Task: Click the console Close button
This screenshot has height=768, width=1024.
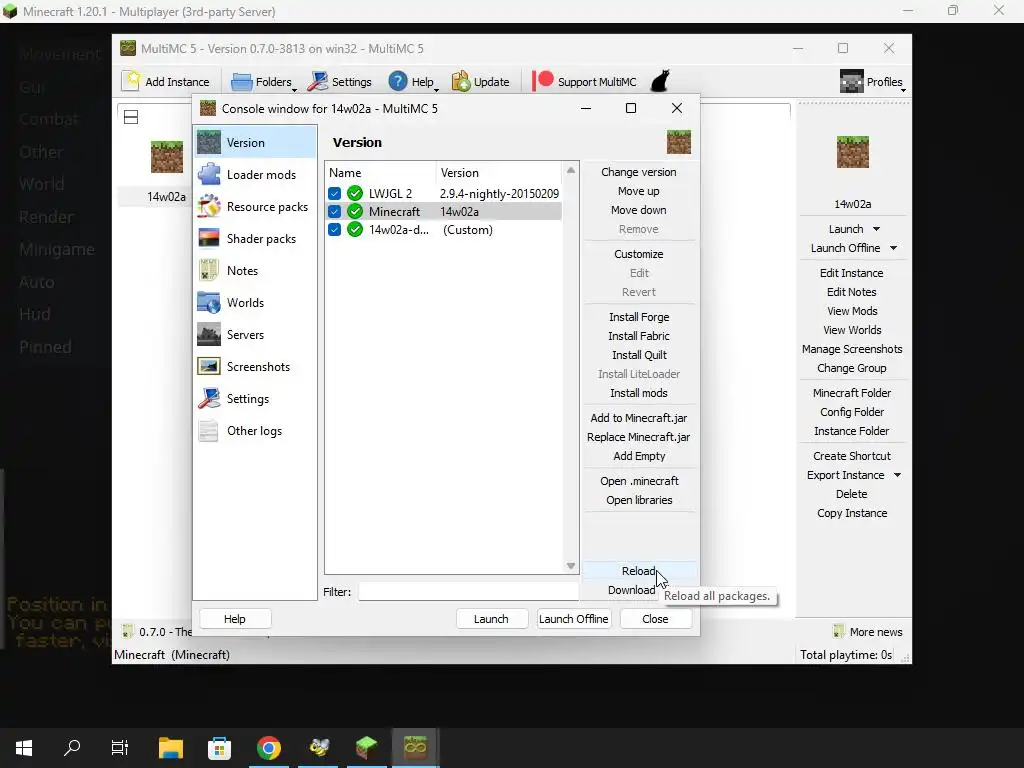Action: (x=655, y=618)
